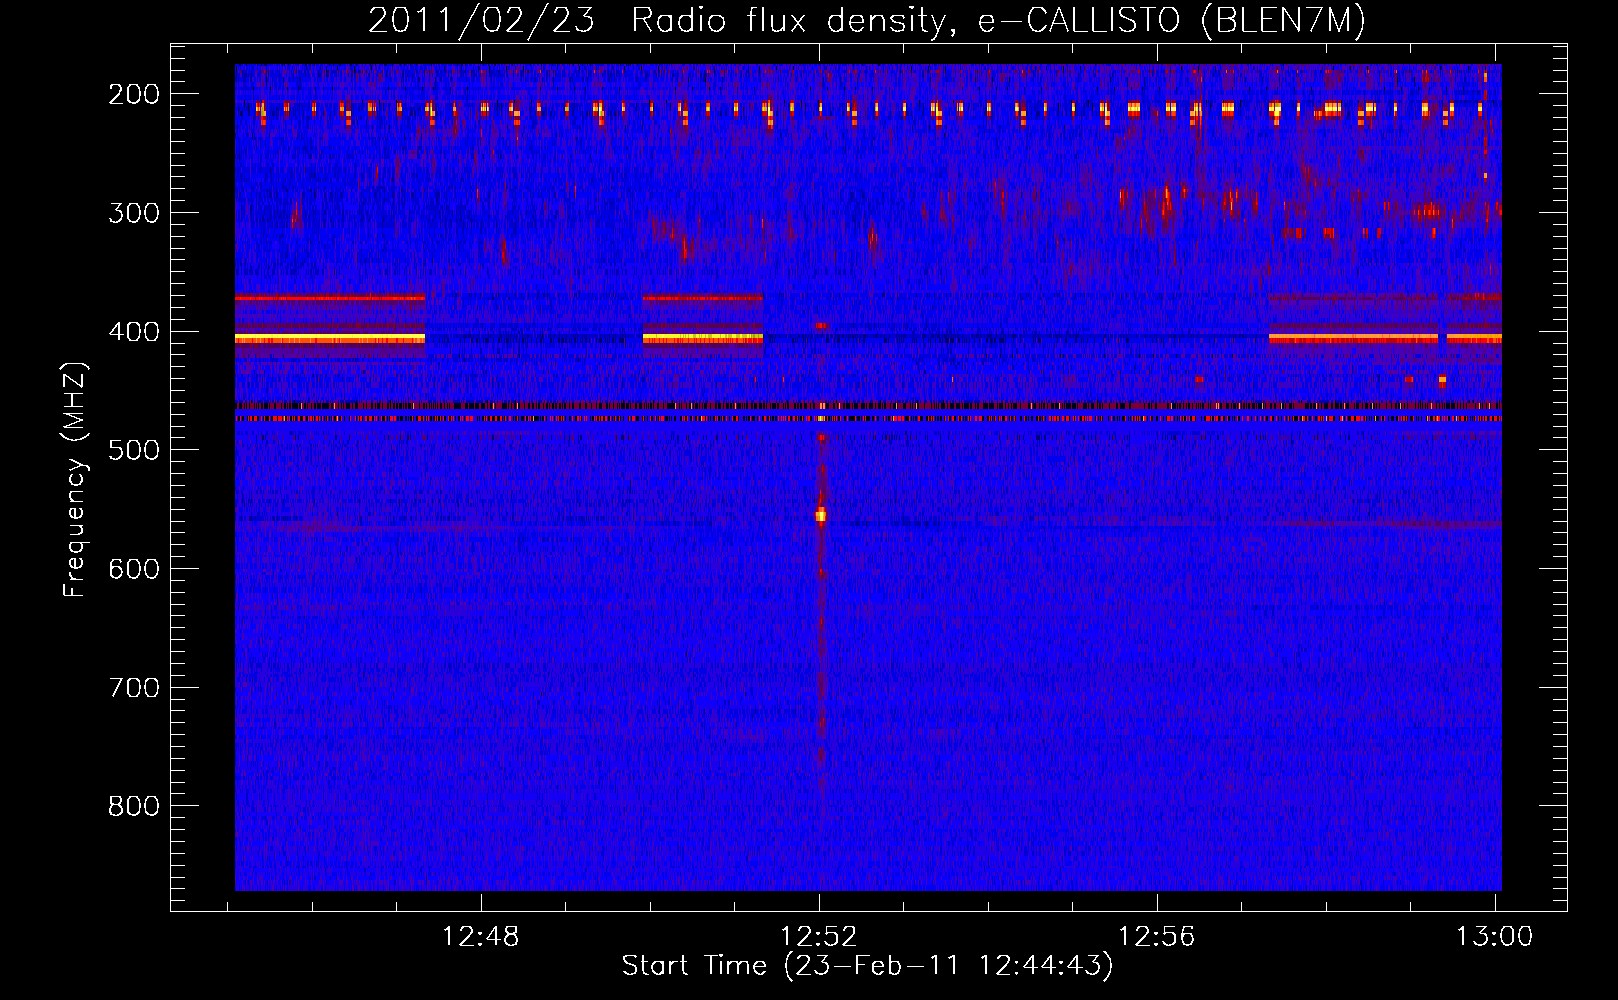Click the 'Start Time (23-Feb-11 12:44:43)' axis label

point(867,966)
